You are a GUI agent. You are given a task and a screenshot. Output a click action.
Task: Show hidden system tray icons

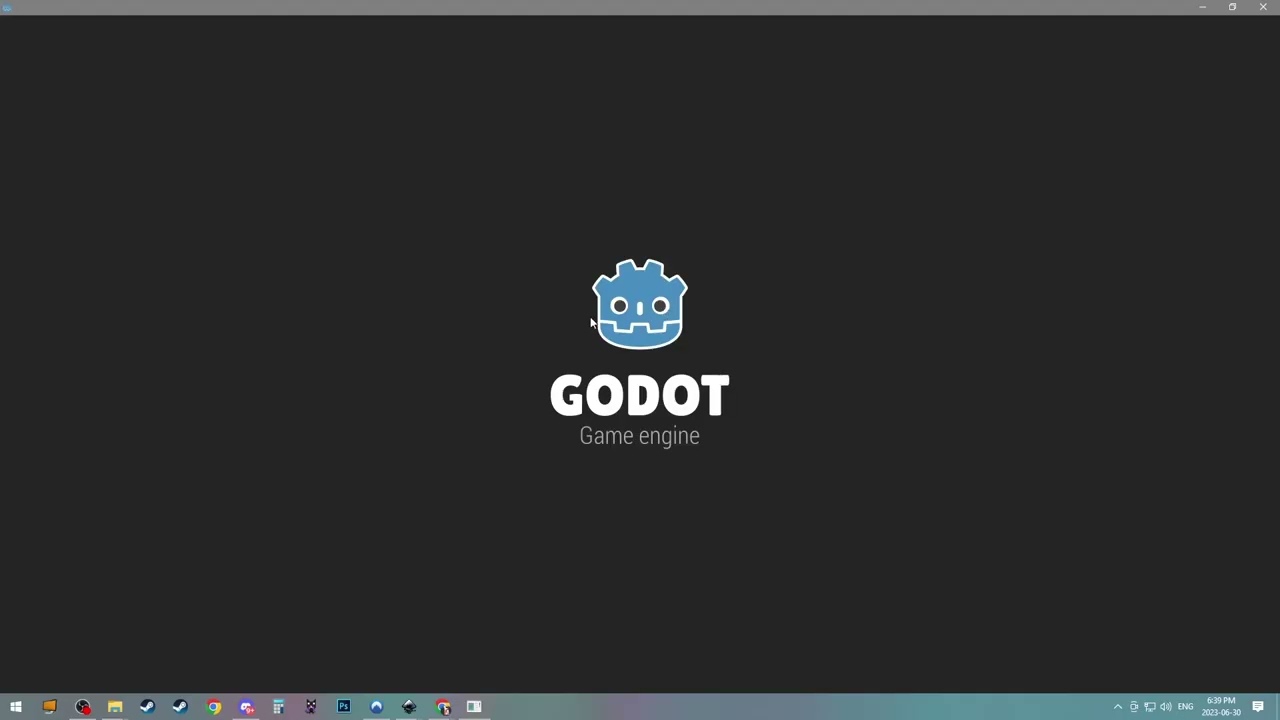1118,707
